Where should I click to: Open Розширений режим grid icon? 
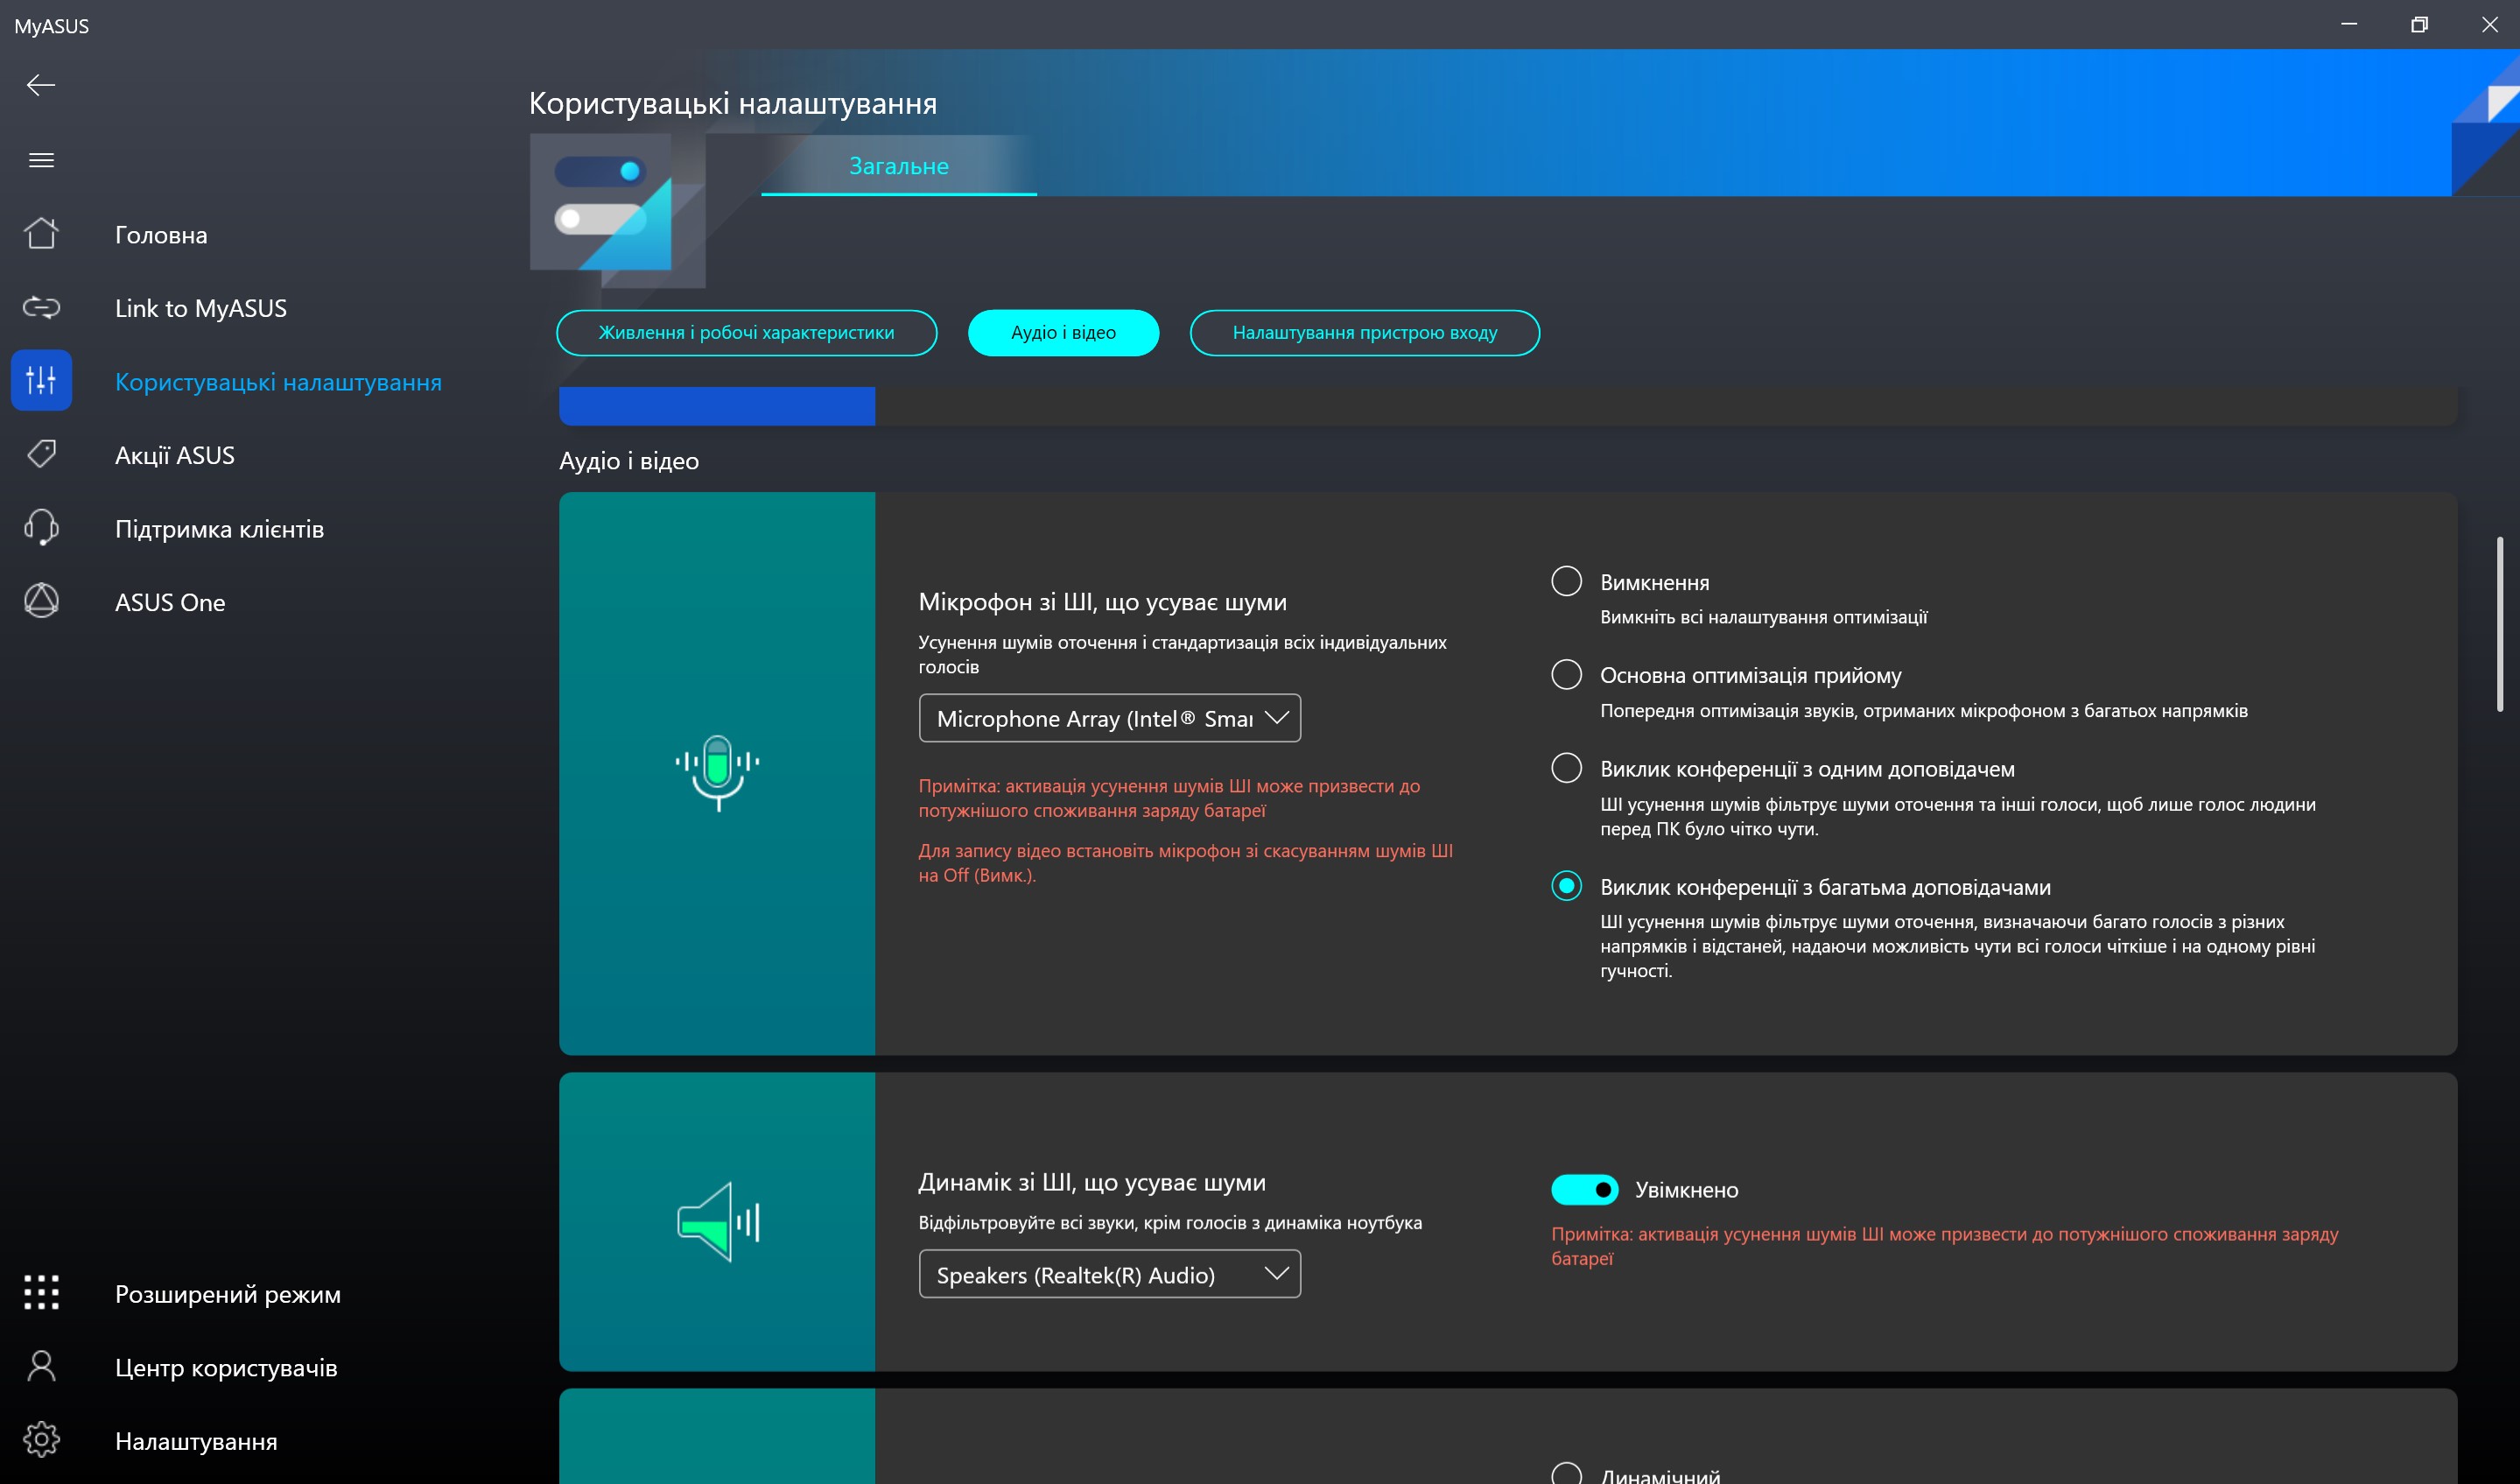pyautogui.click(x=41, y=1292)
